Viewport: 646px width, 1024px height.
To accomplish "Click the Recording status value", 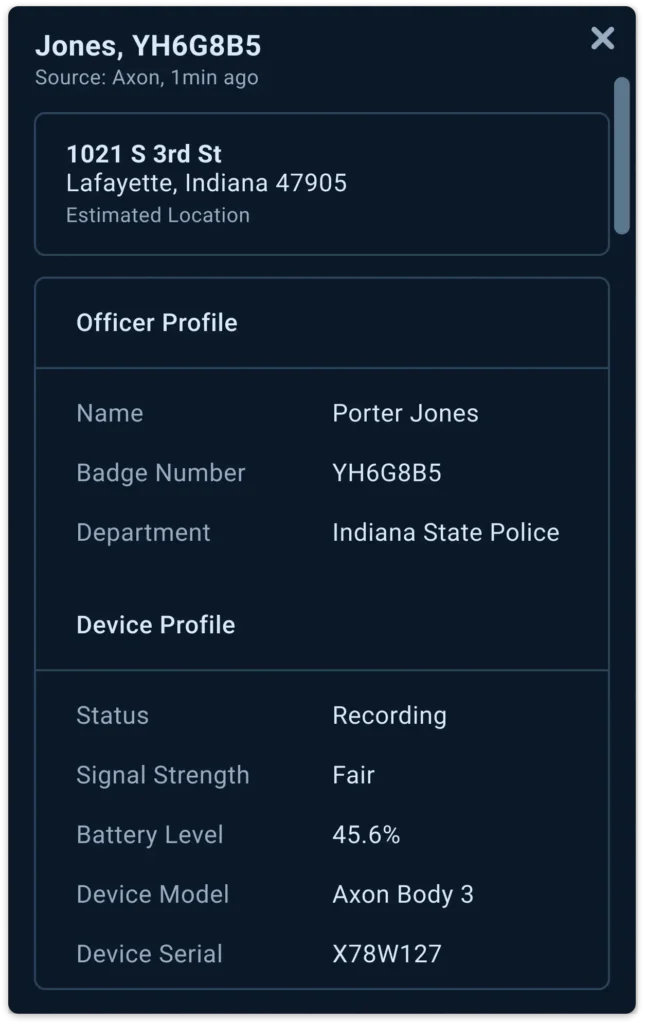I will click(389, 715).
